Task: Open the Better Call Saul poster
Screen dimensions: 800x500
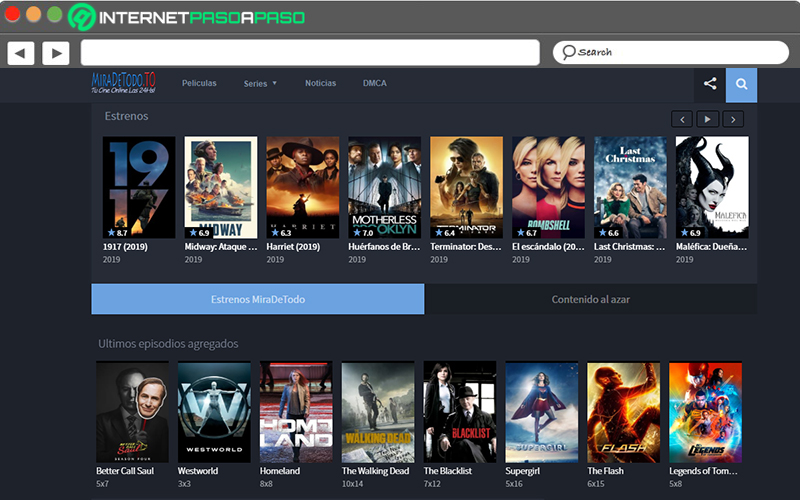Action: 133,412
